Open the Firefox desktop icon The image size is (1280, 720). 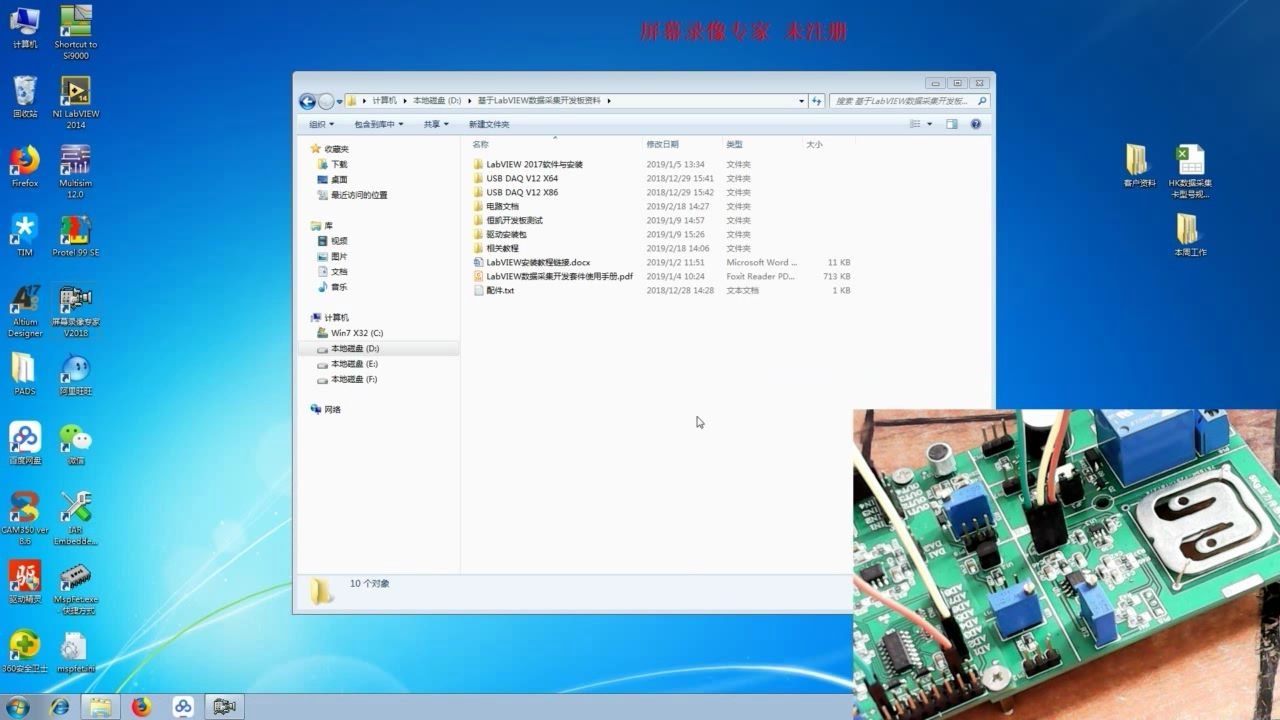point(25,166)
